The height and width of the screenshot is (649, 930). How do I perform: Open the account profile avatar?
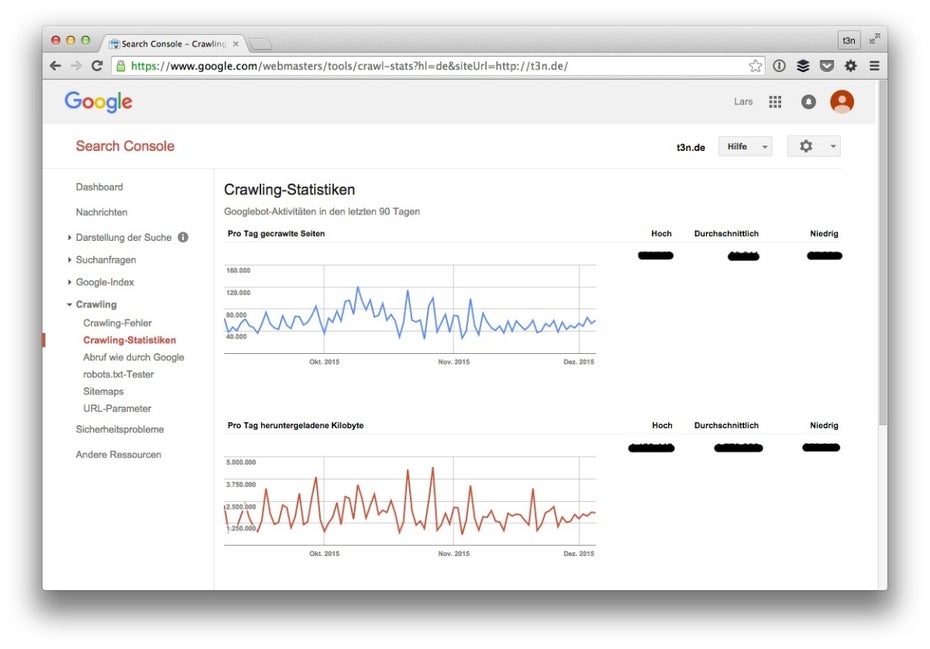(842, 102)
